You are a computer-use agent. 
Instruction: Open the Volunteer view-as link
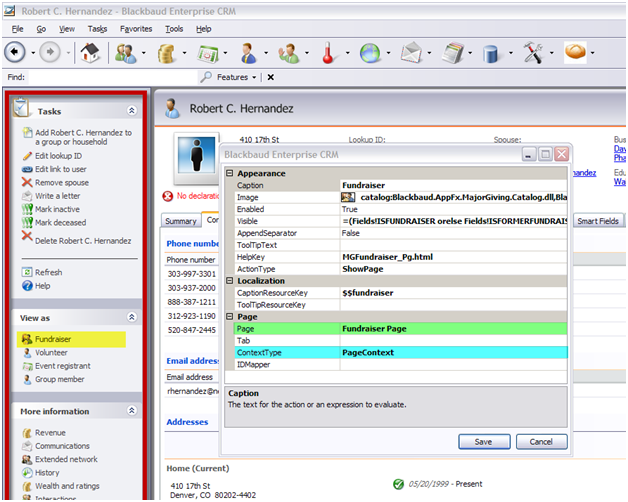coord(51,353)
